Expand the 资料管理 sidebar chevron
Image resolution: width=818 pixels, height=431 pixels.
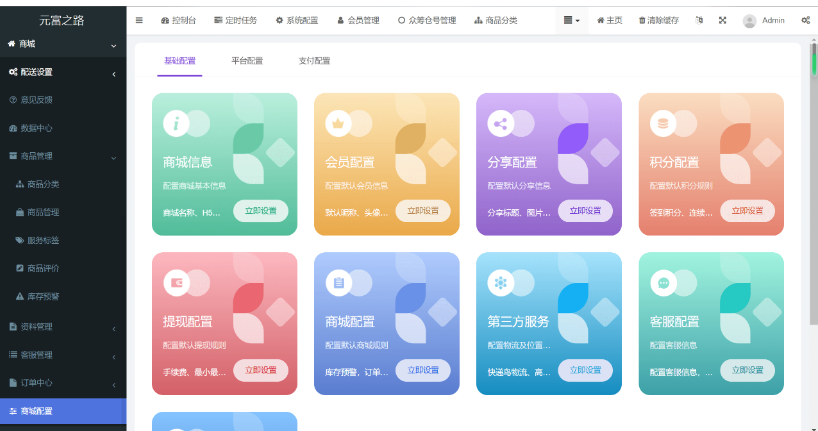114,329
